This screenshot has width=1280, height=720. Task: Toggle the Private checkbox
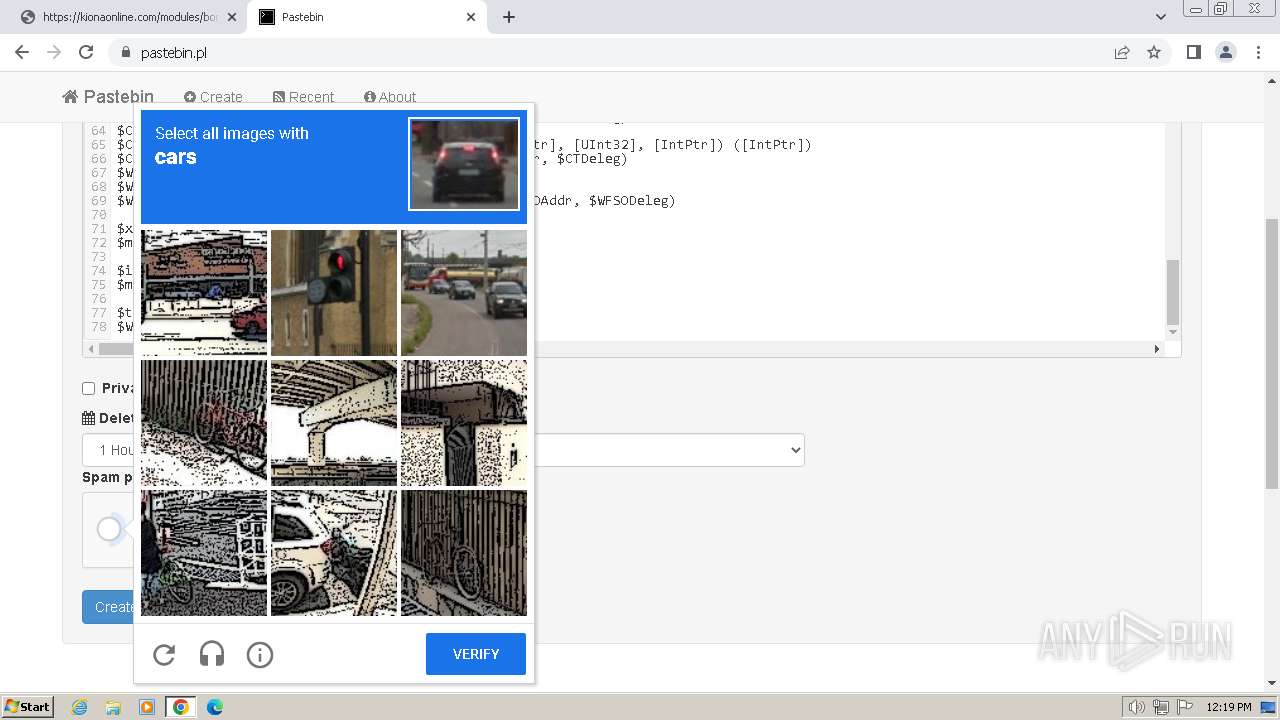click(x=88, y=388)
